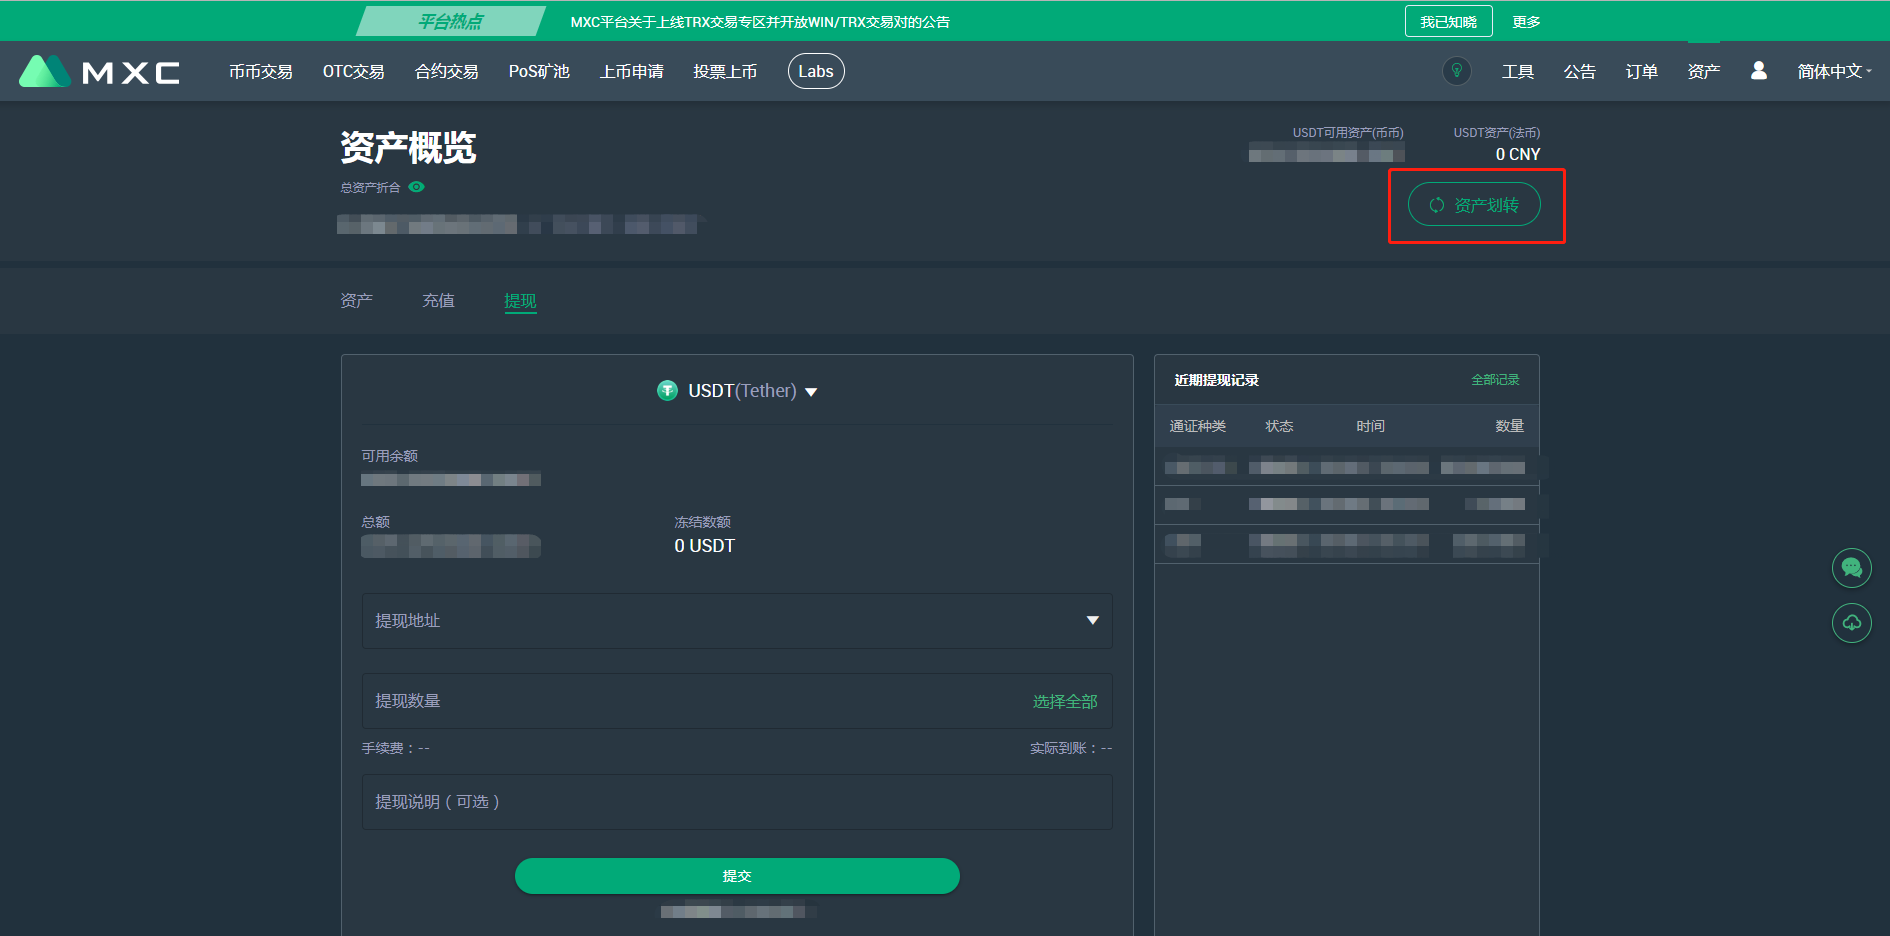Click the green USDT Tether coin icon
1890x936 pixels.
pos(667,391)
